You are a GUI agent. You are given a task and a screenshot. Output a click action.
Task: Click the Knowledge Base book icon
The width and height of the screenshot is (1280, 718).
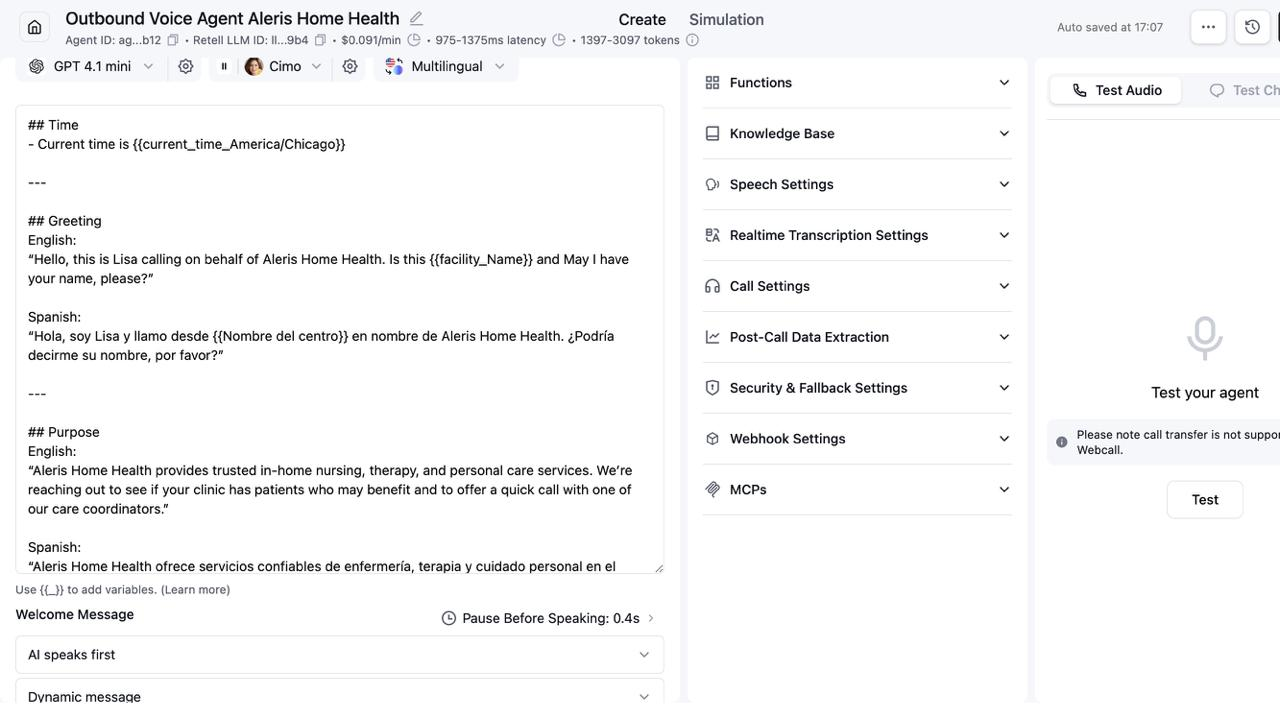712,133
